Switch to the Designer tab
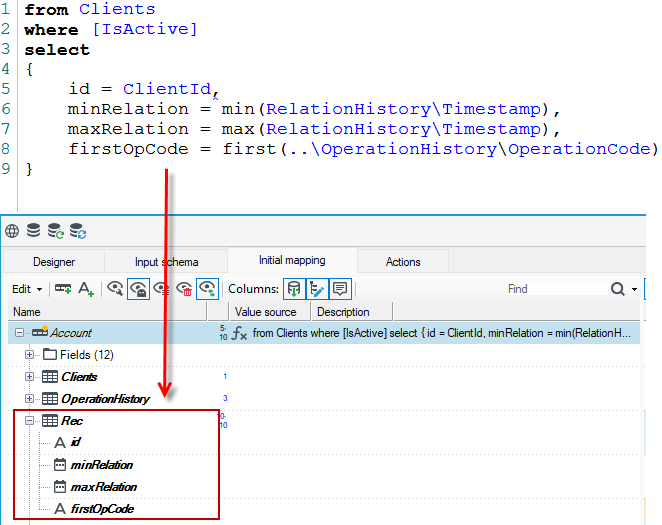Image resolution: width=662 pixels, height=525 pixels. (54, 262)
